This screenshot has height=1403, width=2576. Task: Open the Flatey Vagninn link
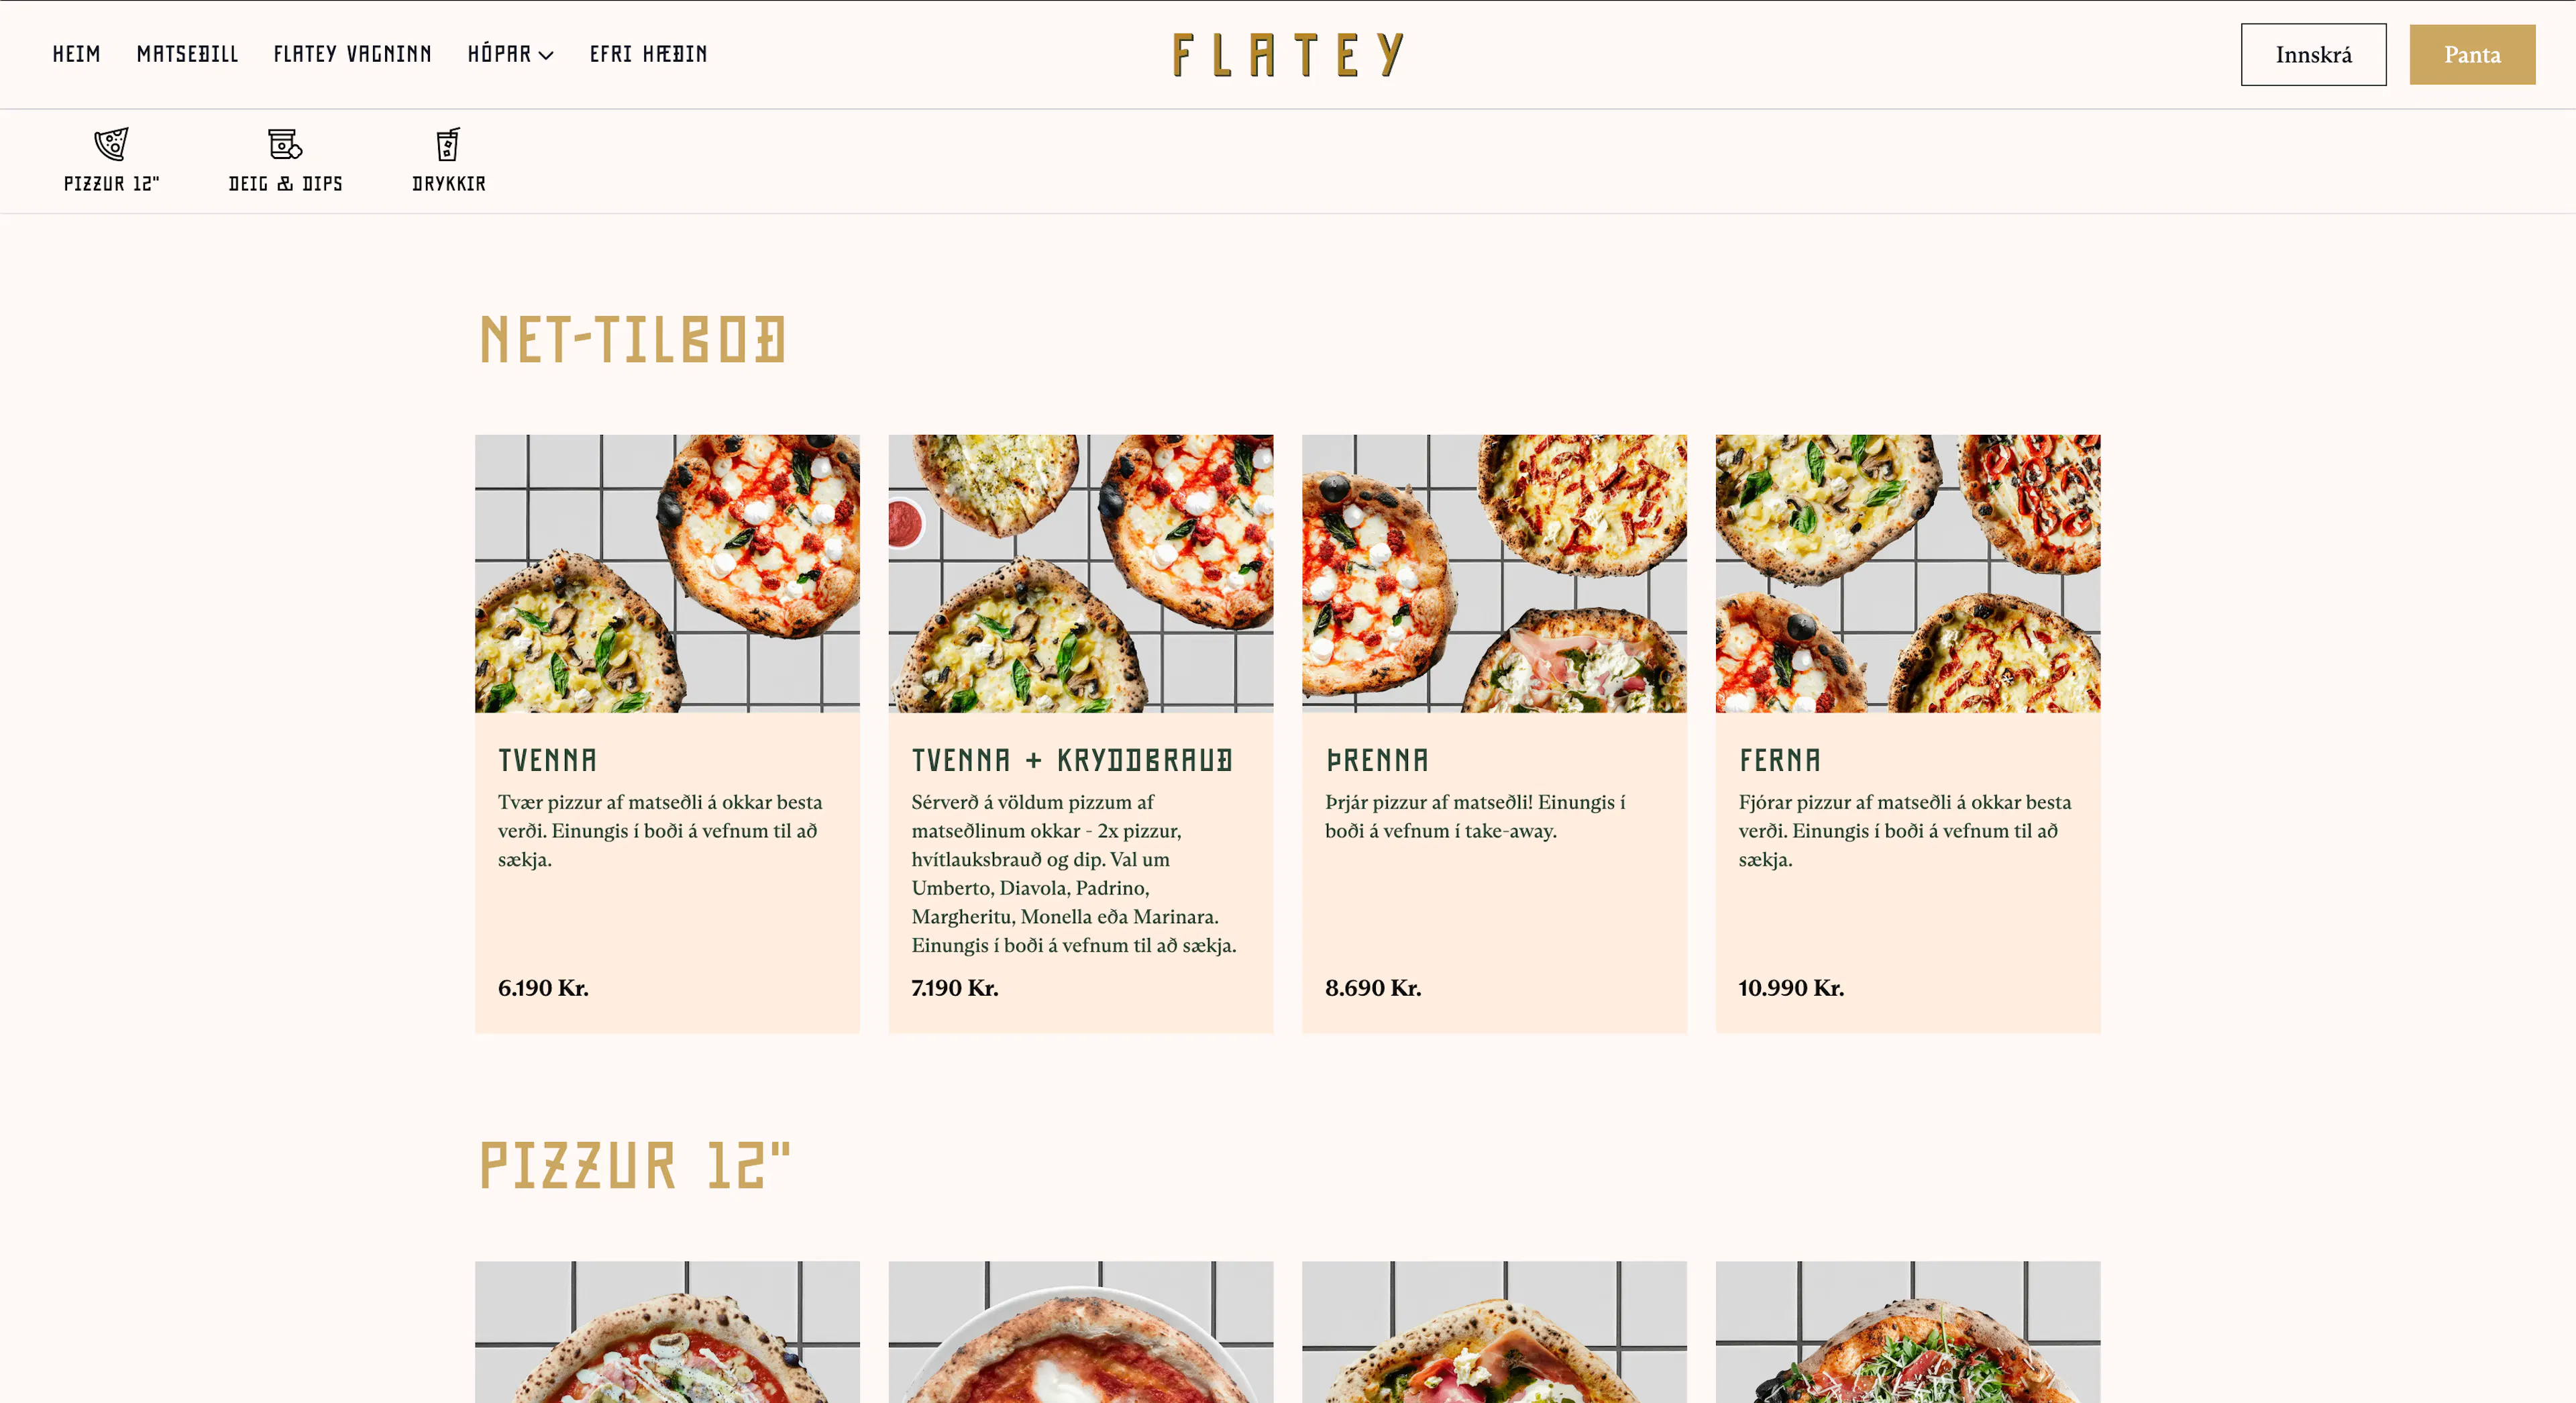(x=353, y=54)
